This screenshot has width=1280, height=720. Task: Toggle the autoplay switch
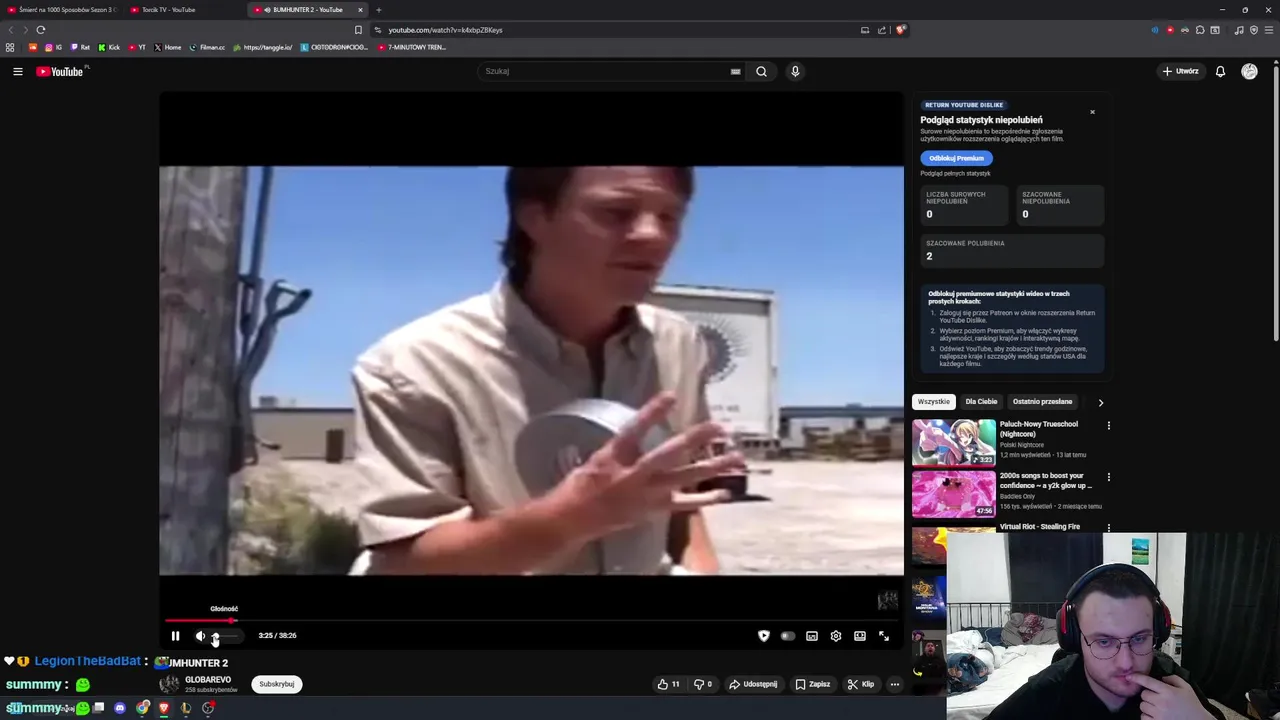coord(788,636)
